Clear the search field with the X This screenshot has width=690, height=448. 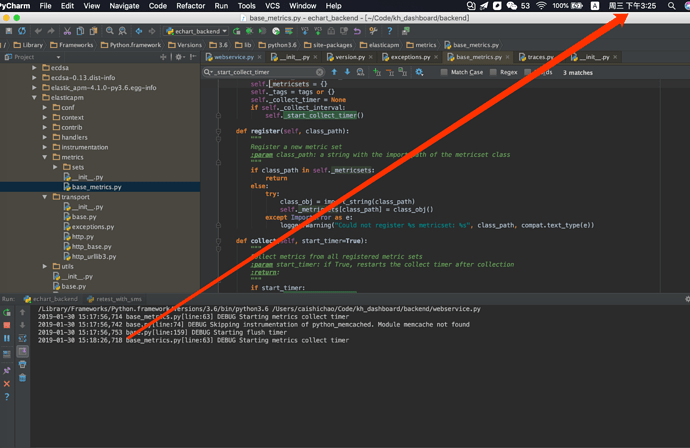click(319, 72)
